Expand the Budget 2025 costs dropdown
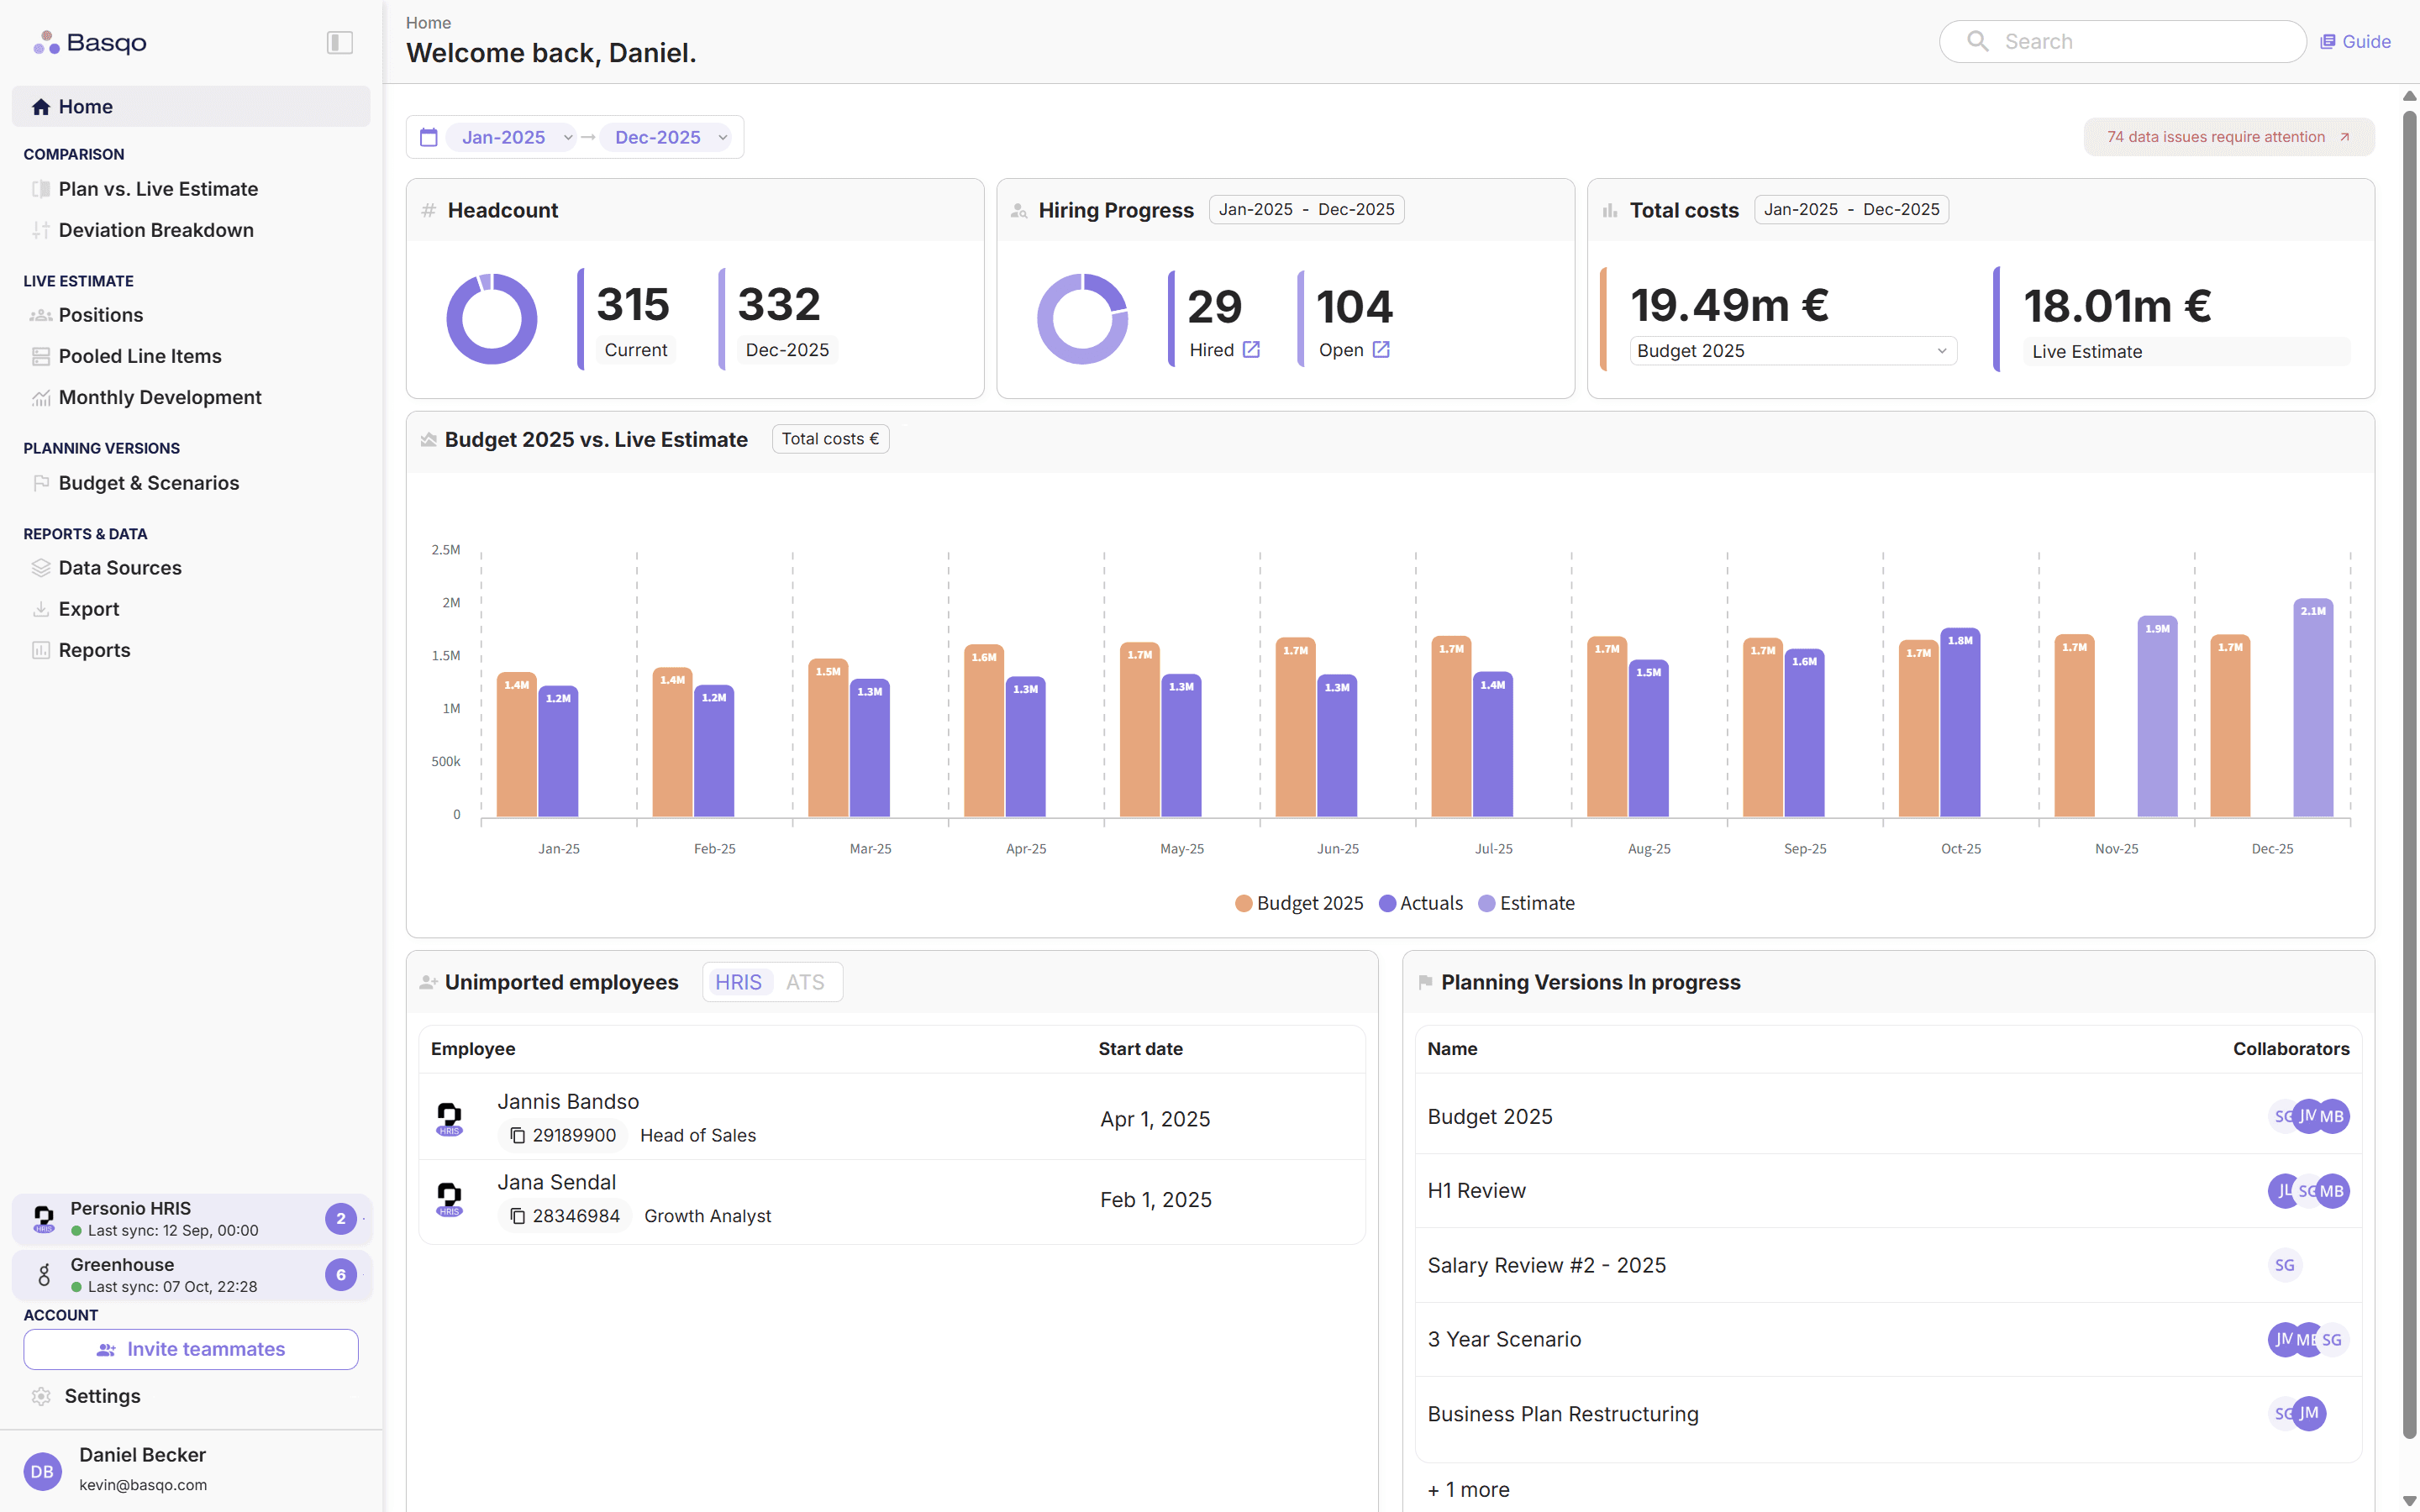Image resolution: width=2420 pixels, height=1512 pixels. (1792, 351)
